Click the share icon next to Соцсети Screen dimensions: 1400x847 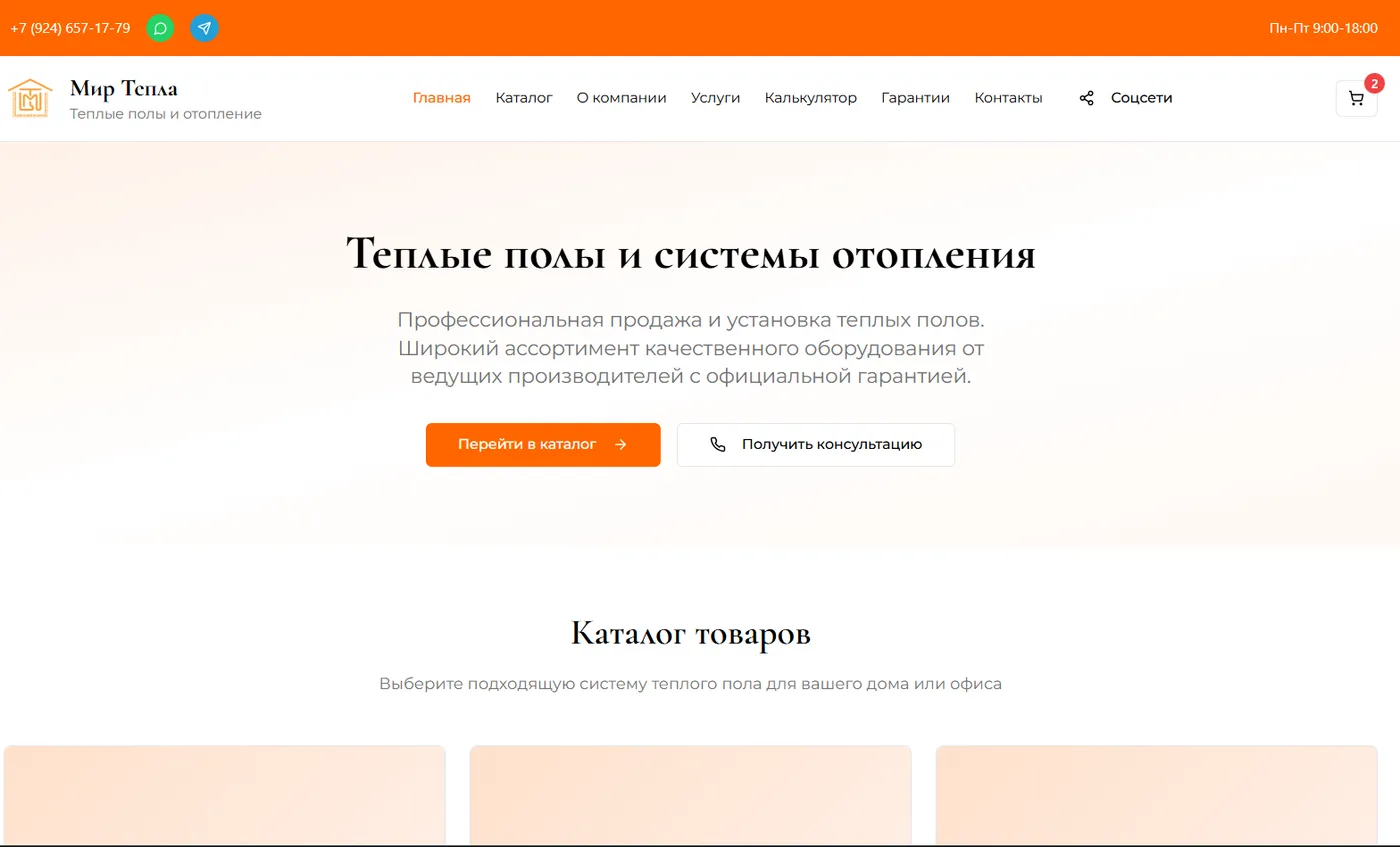[x=1087, y=98]
